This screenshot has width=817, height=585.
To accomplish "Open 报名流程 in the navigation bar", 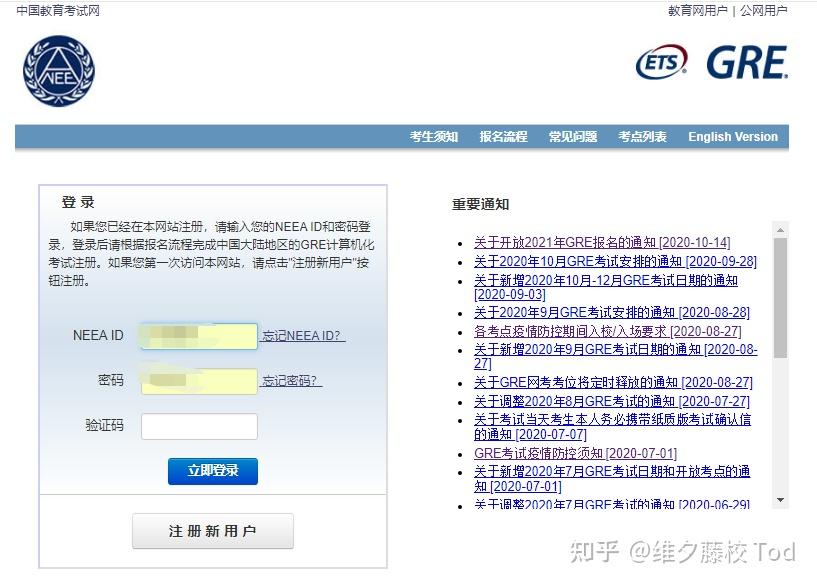I will [502, 136].
